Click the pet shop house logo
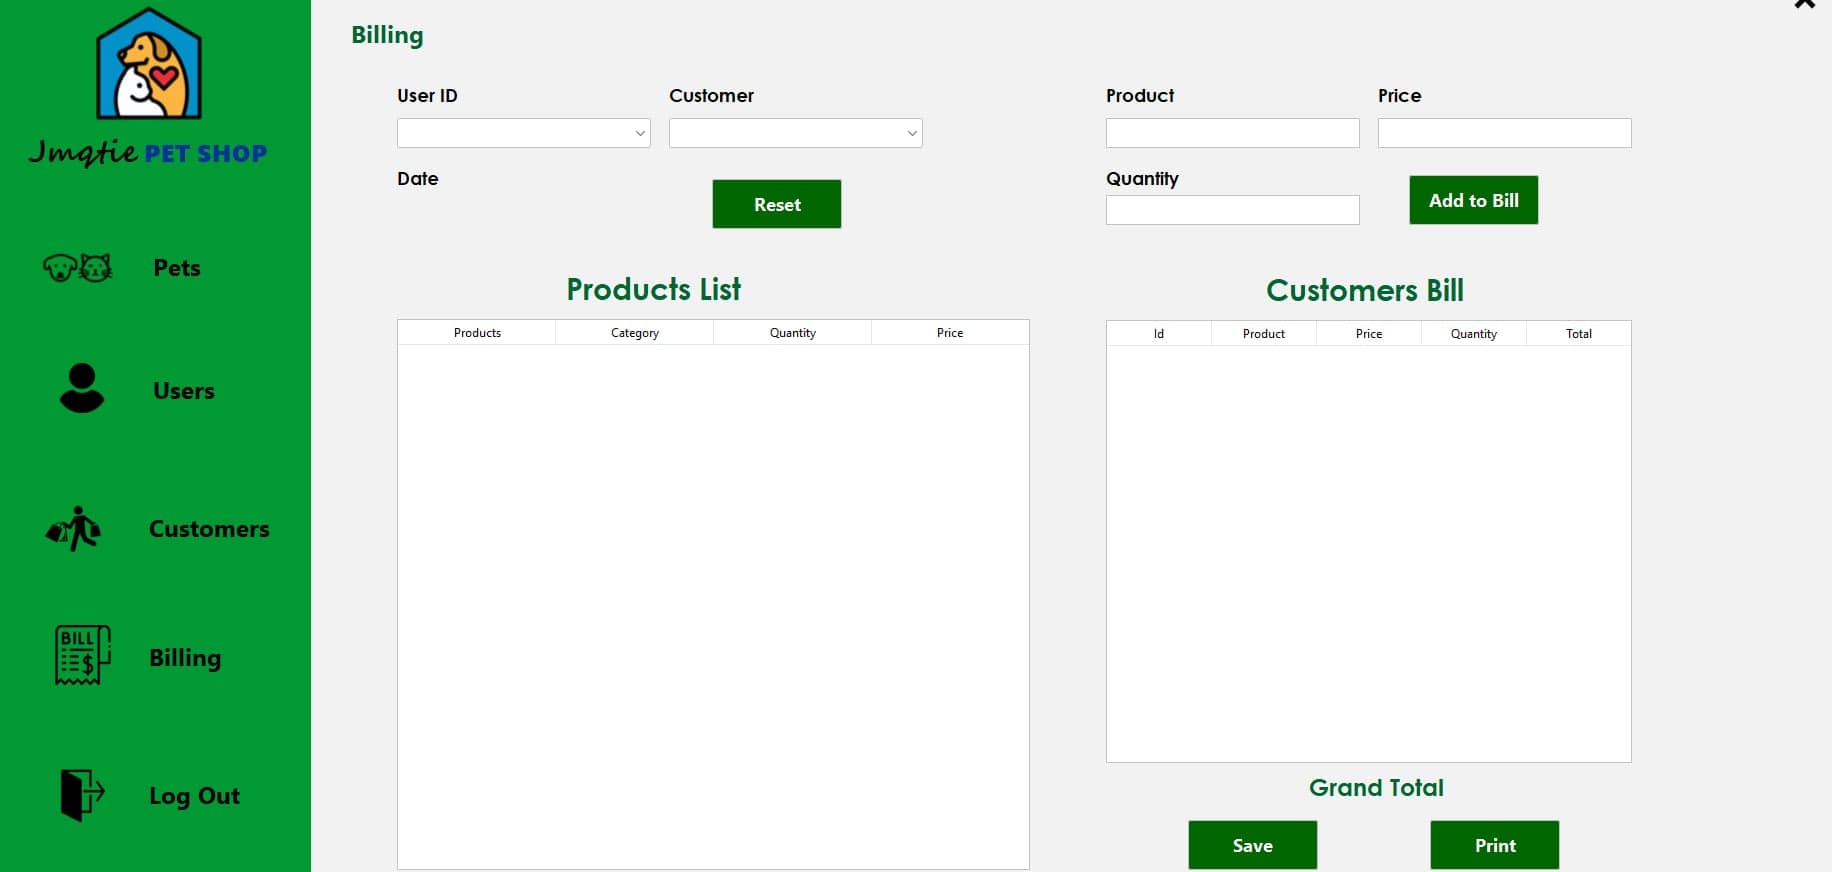 149,64
